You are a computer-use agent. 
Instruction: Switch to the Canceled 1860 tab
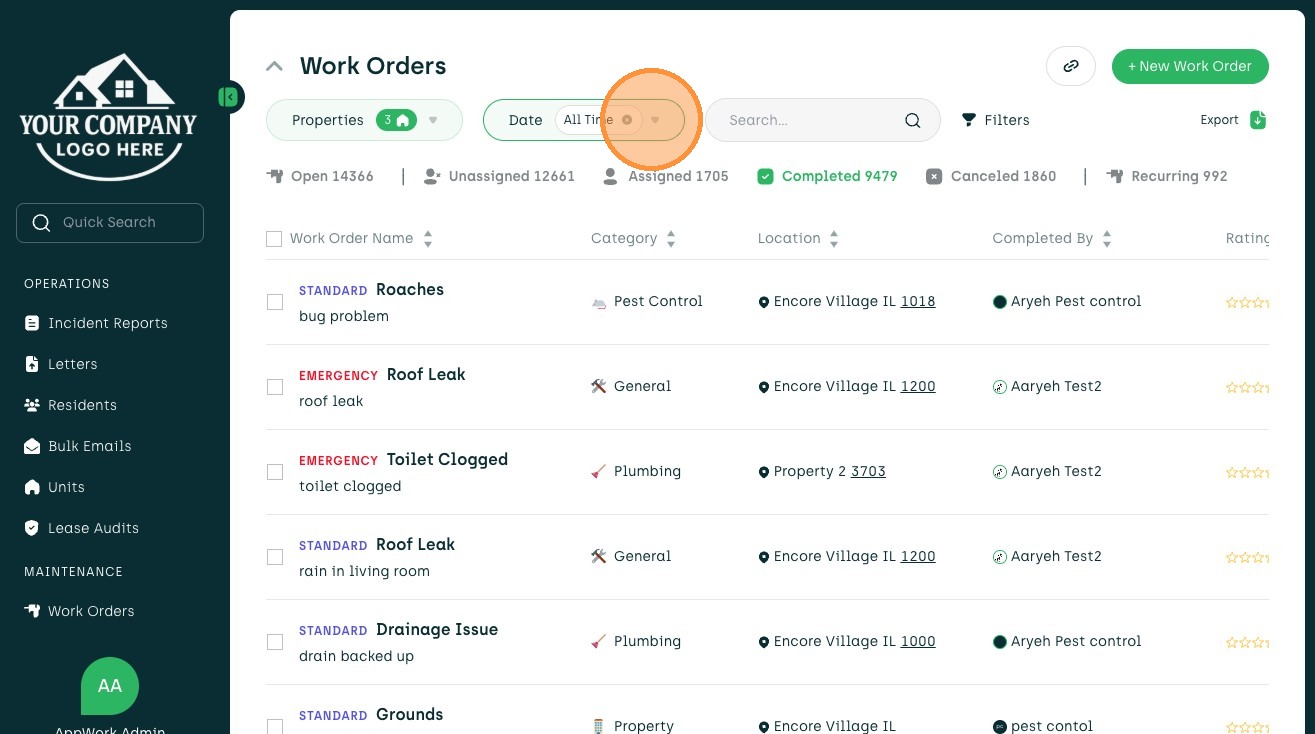click(991, 176)
